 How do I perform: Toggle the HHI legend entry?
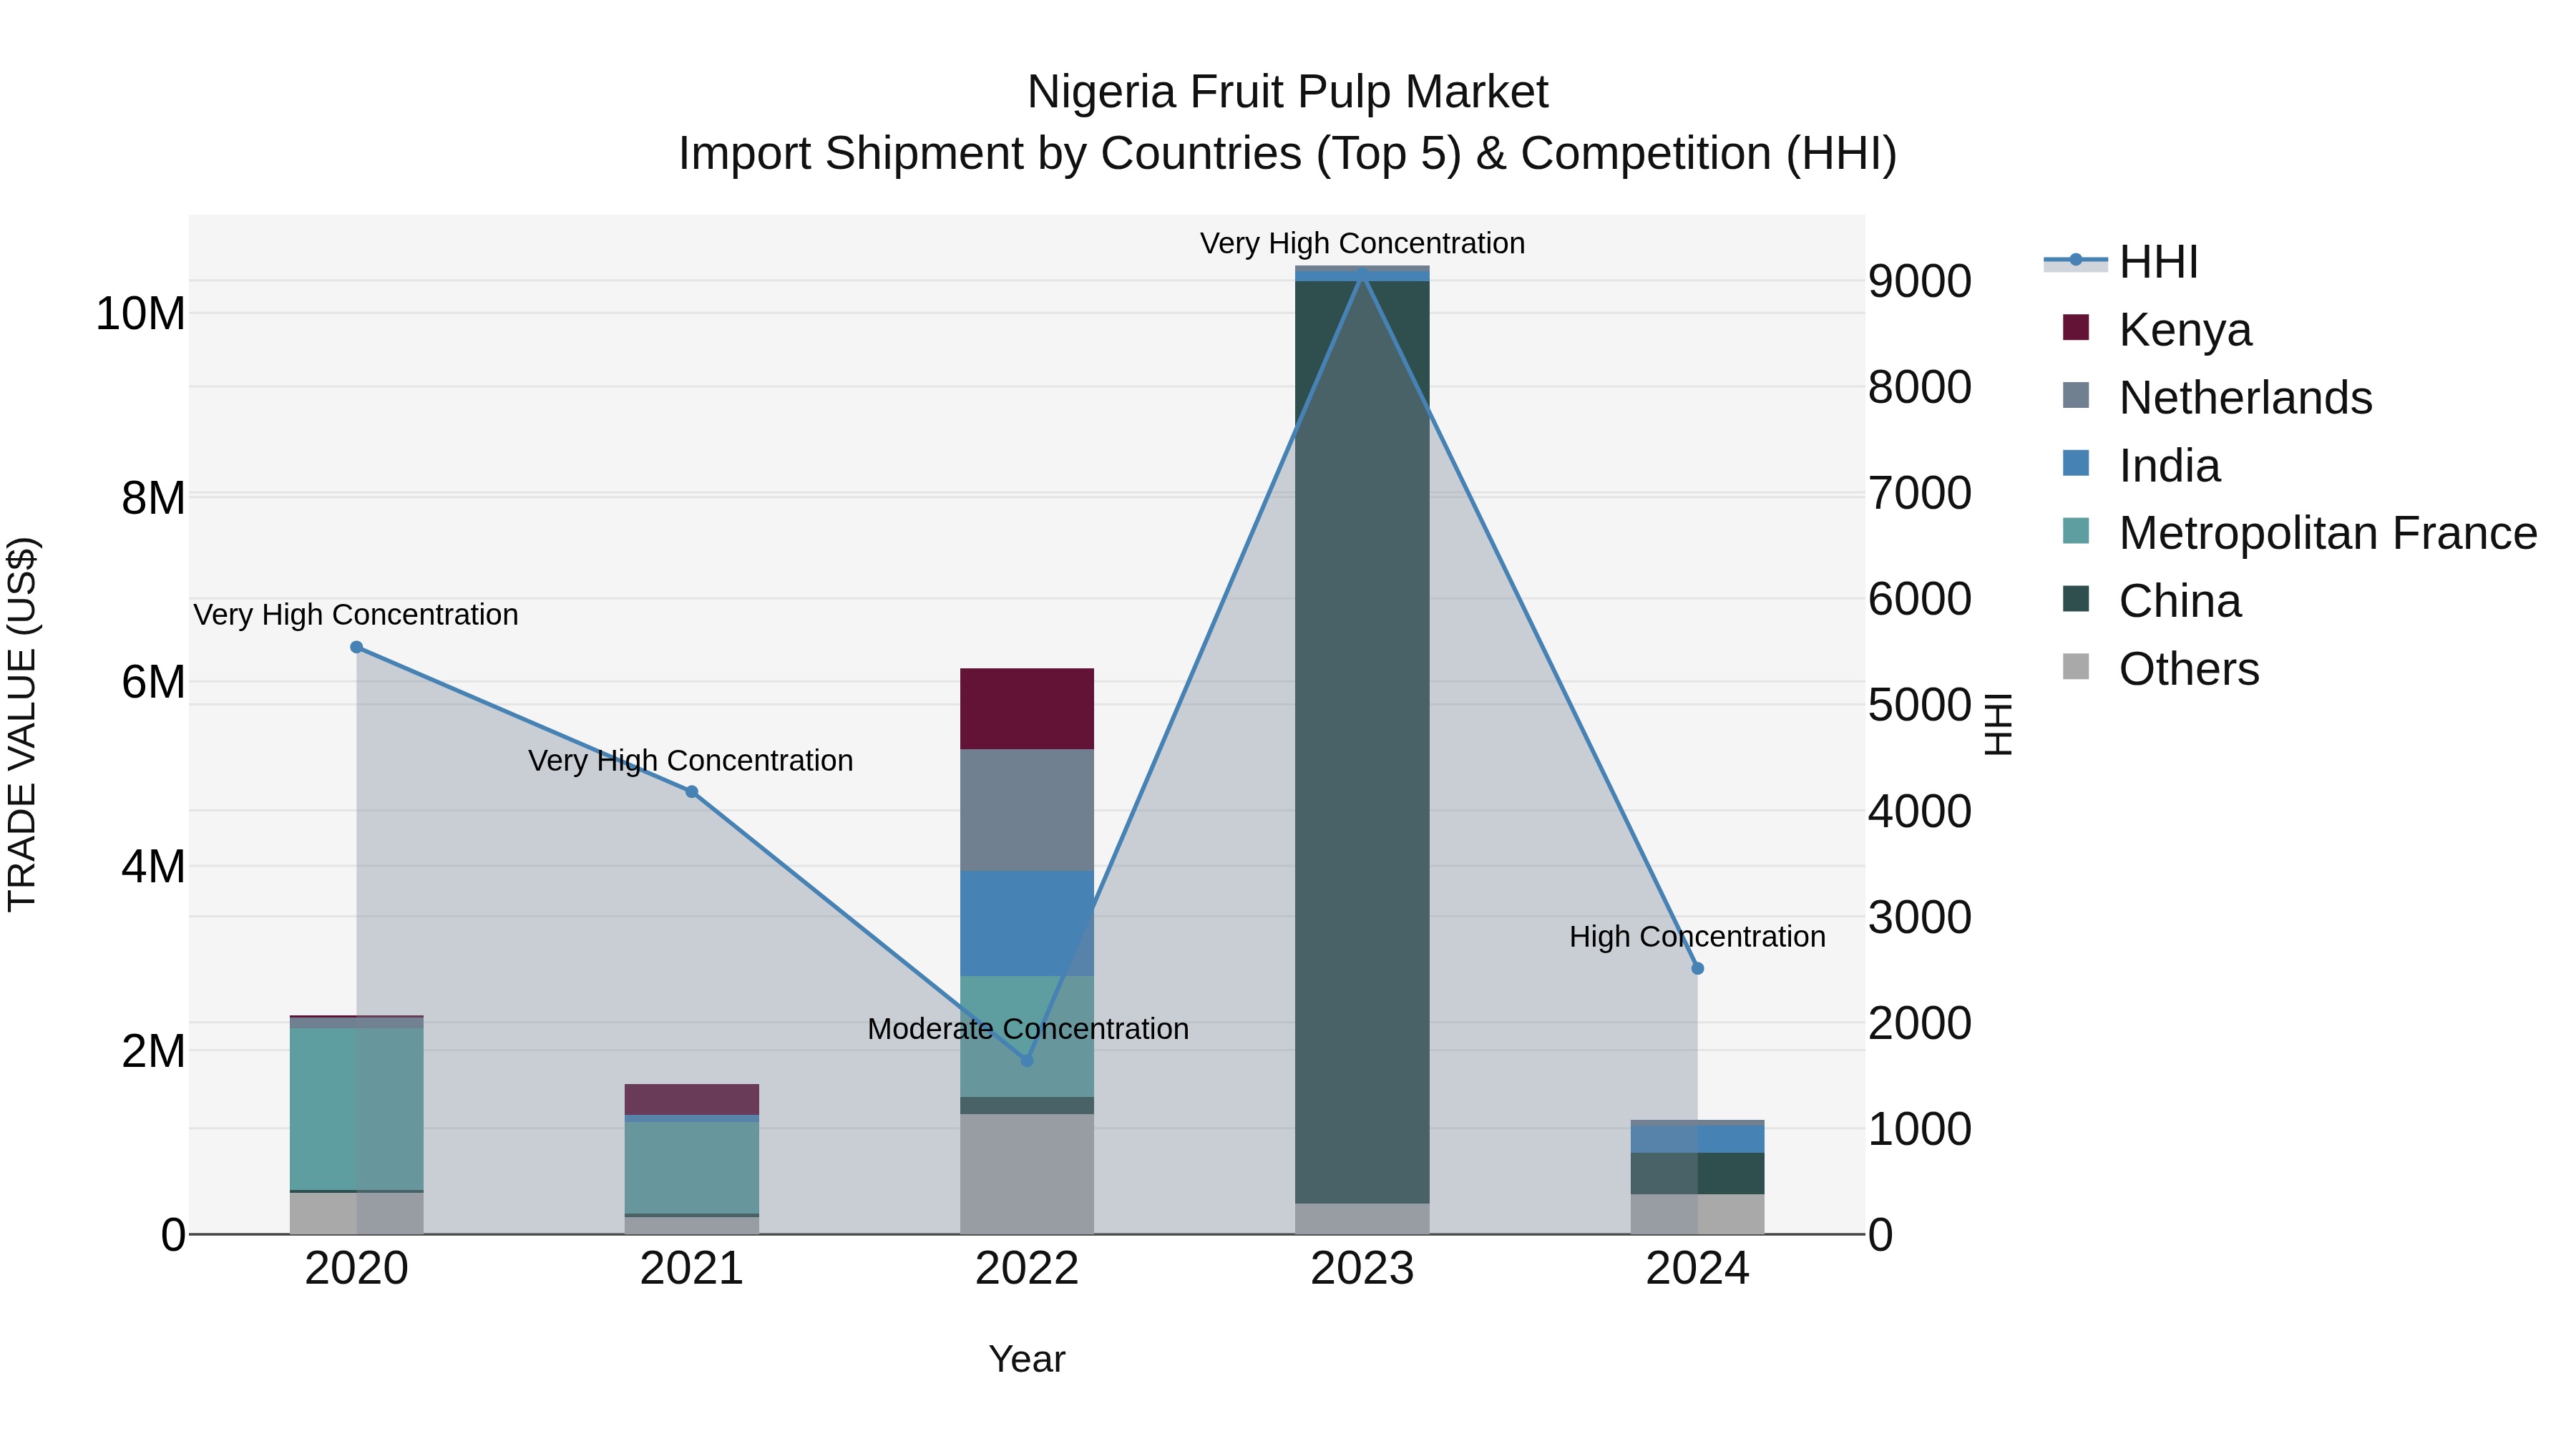coord(2121,262)
